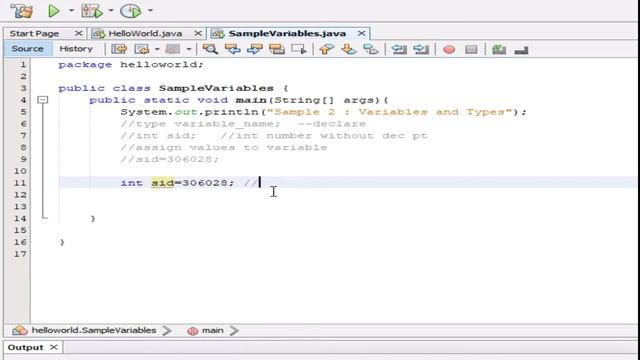Click the Stop Macro Recording icon
Viewport: 640px width, 360px height.
click(x=471, y=49)
